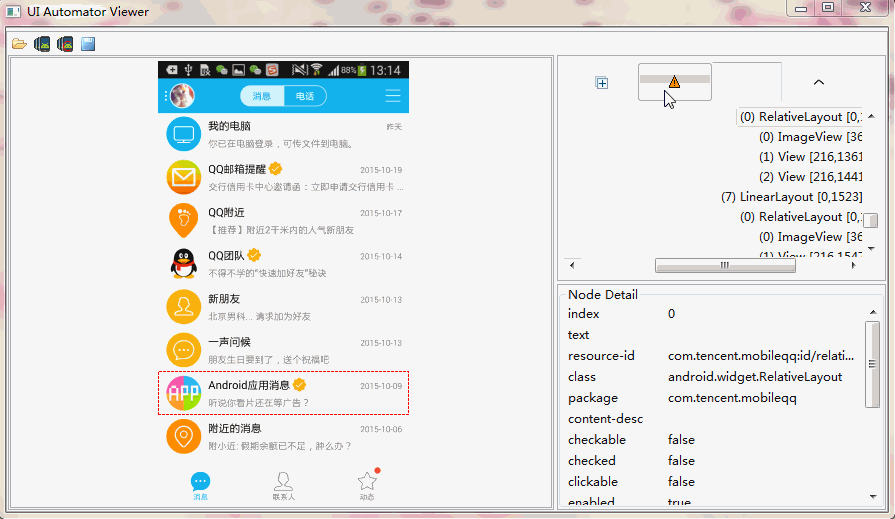The image size is (895, 519).
Task: Click the clickable row's false value
Action: coord(681,482)
